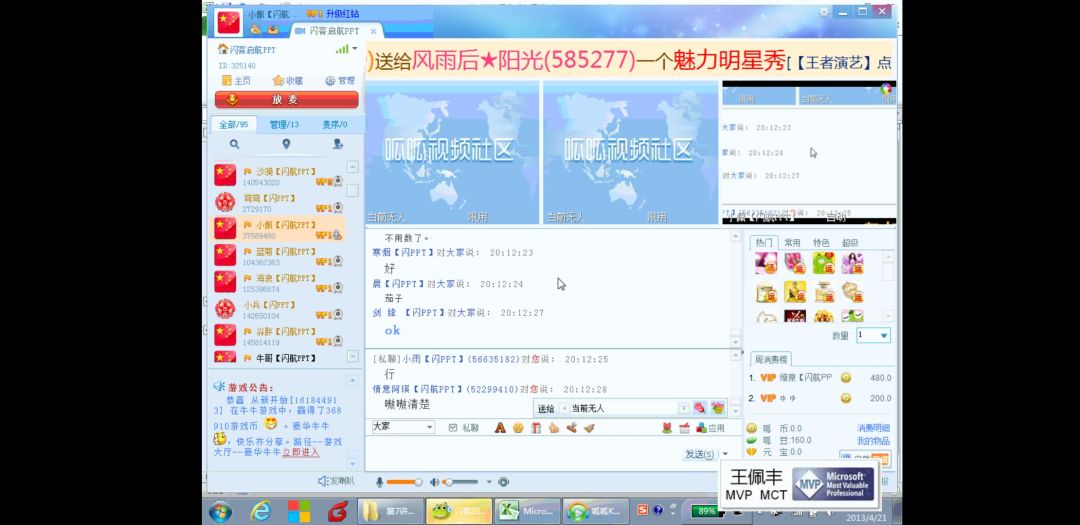1080x525 pixels.
Task: Click the webcam icon beside 沙漠 user
Action: [338, 181]
